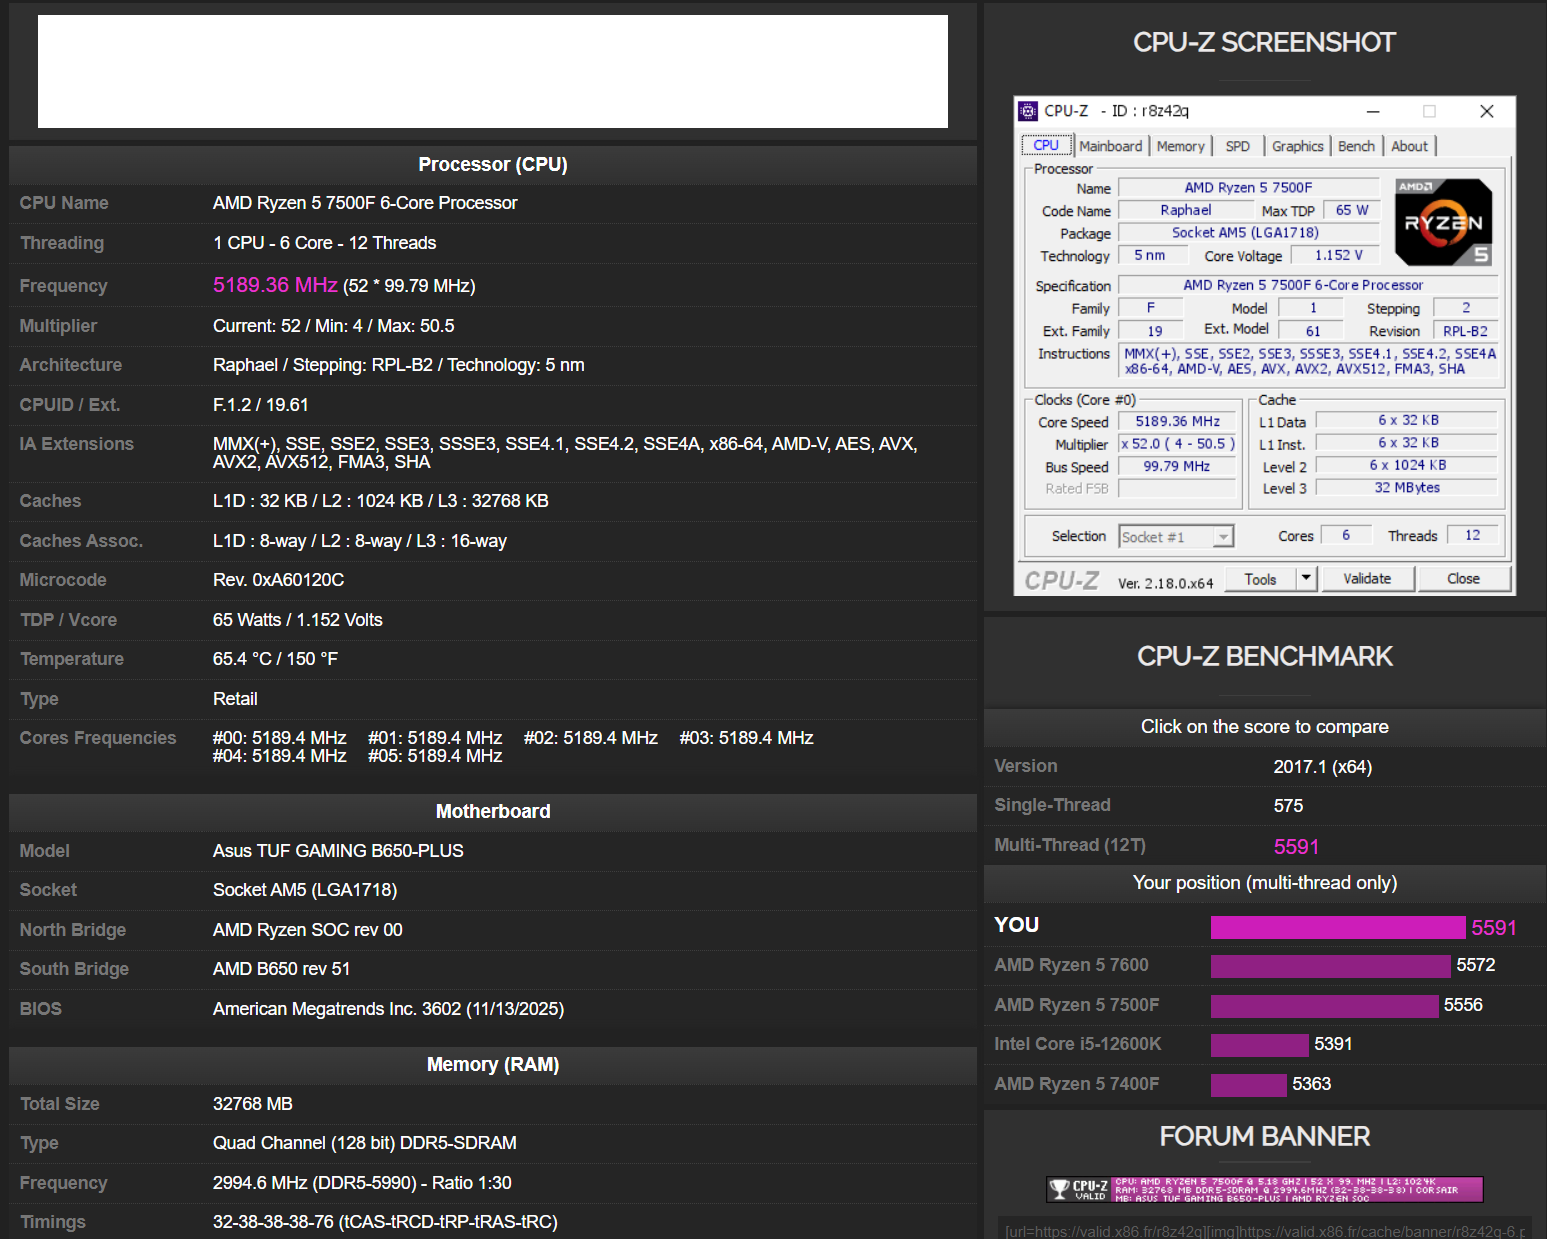Click the AMD Ryzen 5 7400F comparison bar
Image resolution: width=1547 pixels, height=1239 pixels.
click(x=1248, y=1085)
